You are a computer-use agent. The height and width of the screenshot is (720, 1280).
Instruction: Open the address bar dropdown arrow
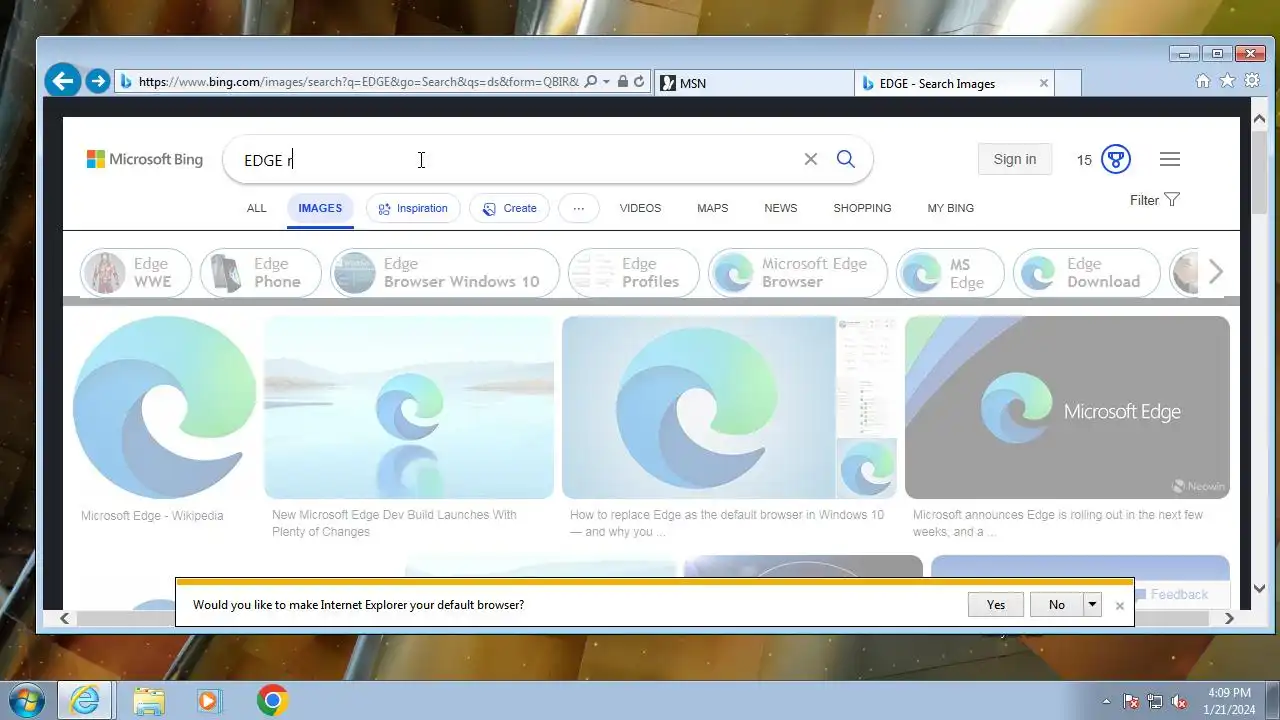pyautogui.click(x=606, y=82)
